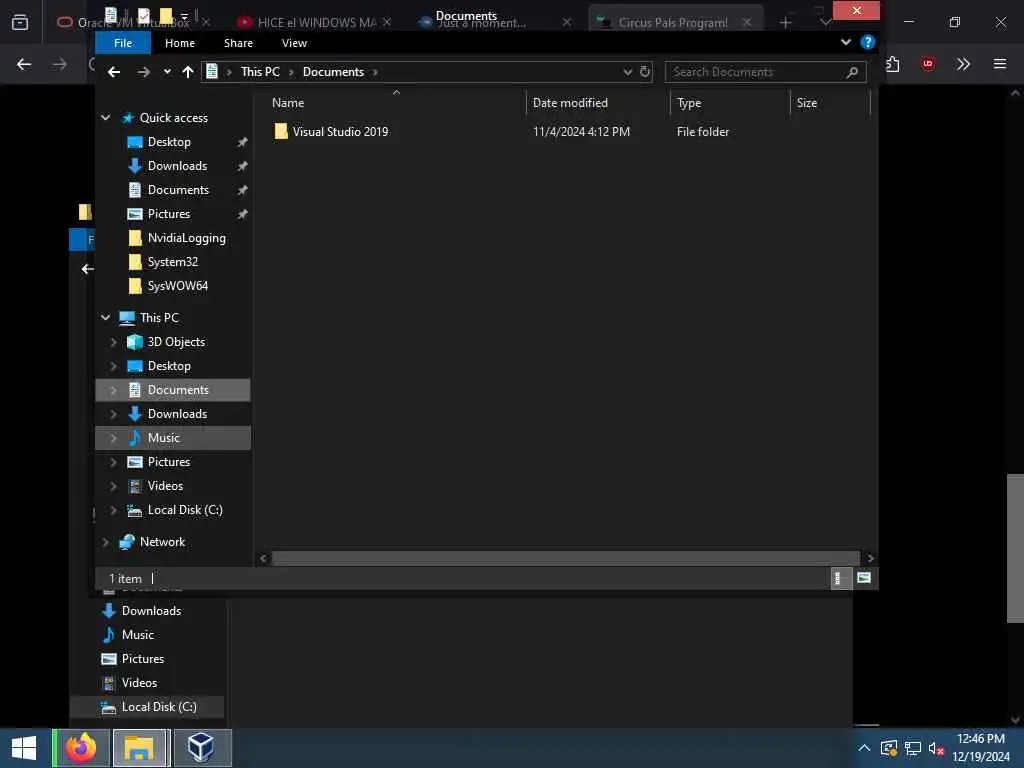Viewport: 1024px width, 768px height.
Task: Expand 3D Objects under This PC
Action: (x=114, y=342)
